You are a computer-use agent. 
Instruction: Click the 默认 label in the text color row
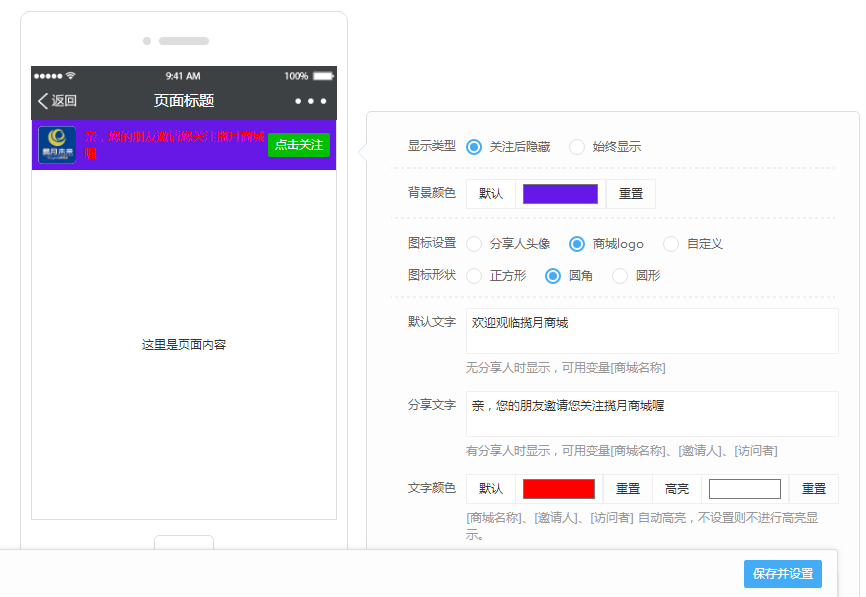click(x=490, y=489)
